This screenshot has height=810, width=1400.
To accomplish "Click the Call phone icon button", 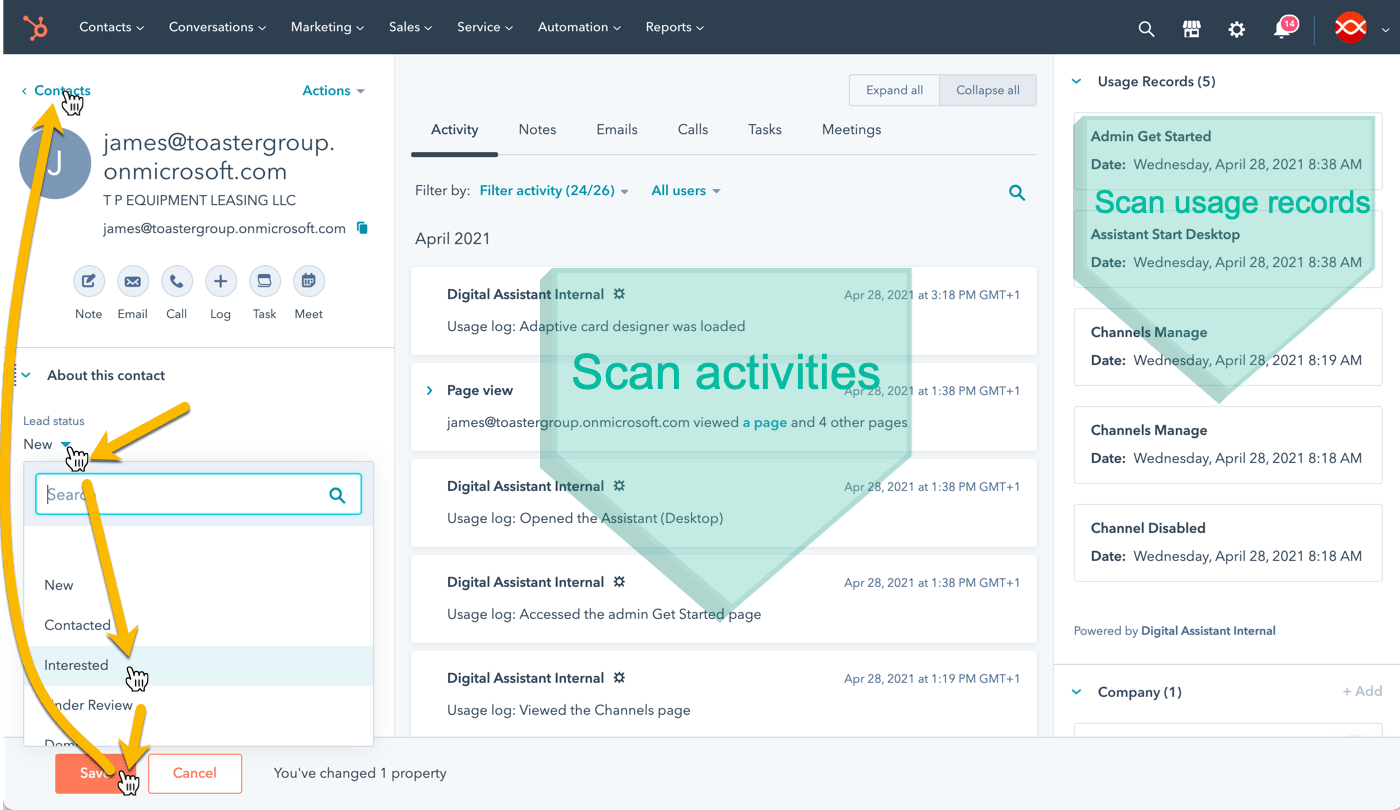I will click(x=176, y=281).
